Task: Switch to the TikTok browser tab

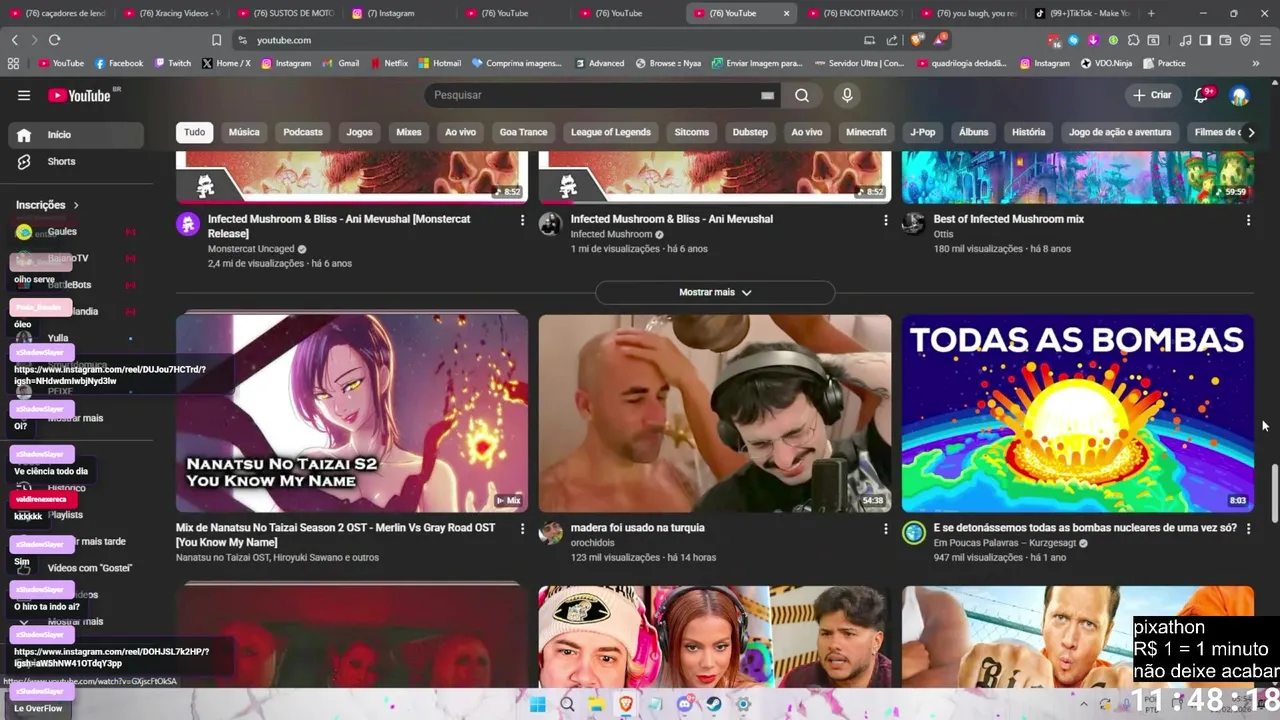Action: (1083, 13)
